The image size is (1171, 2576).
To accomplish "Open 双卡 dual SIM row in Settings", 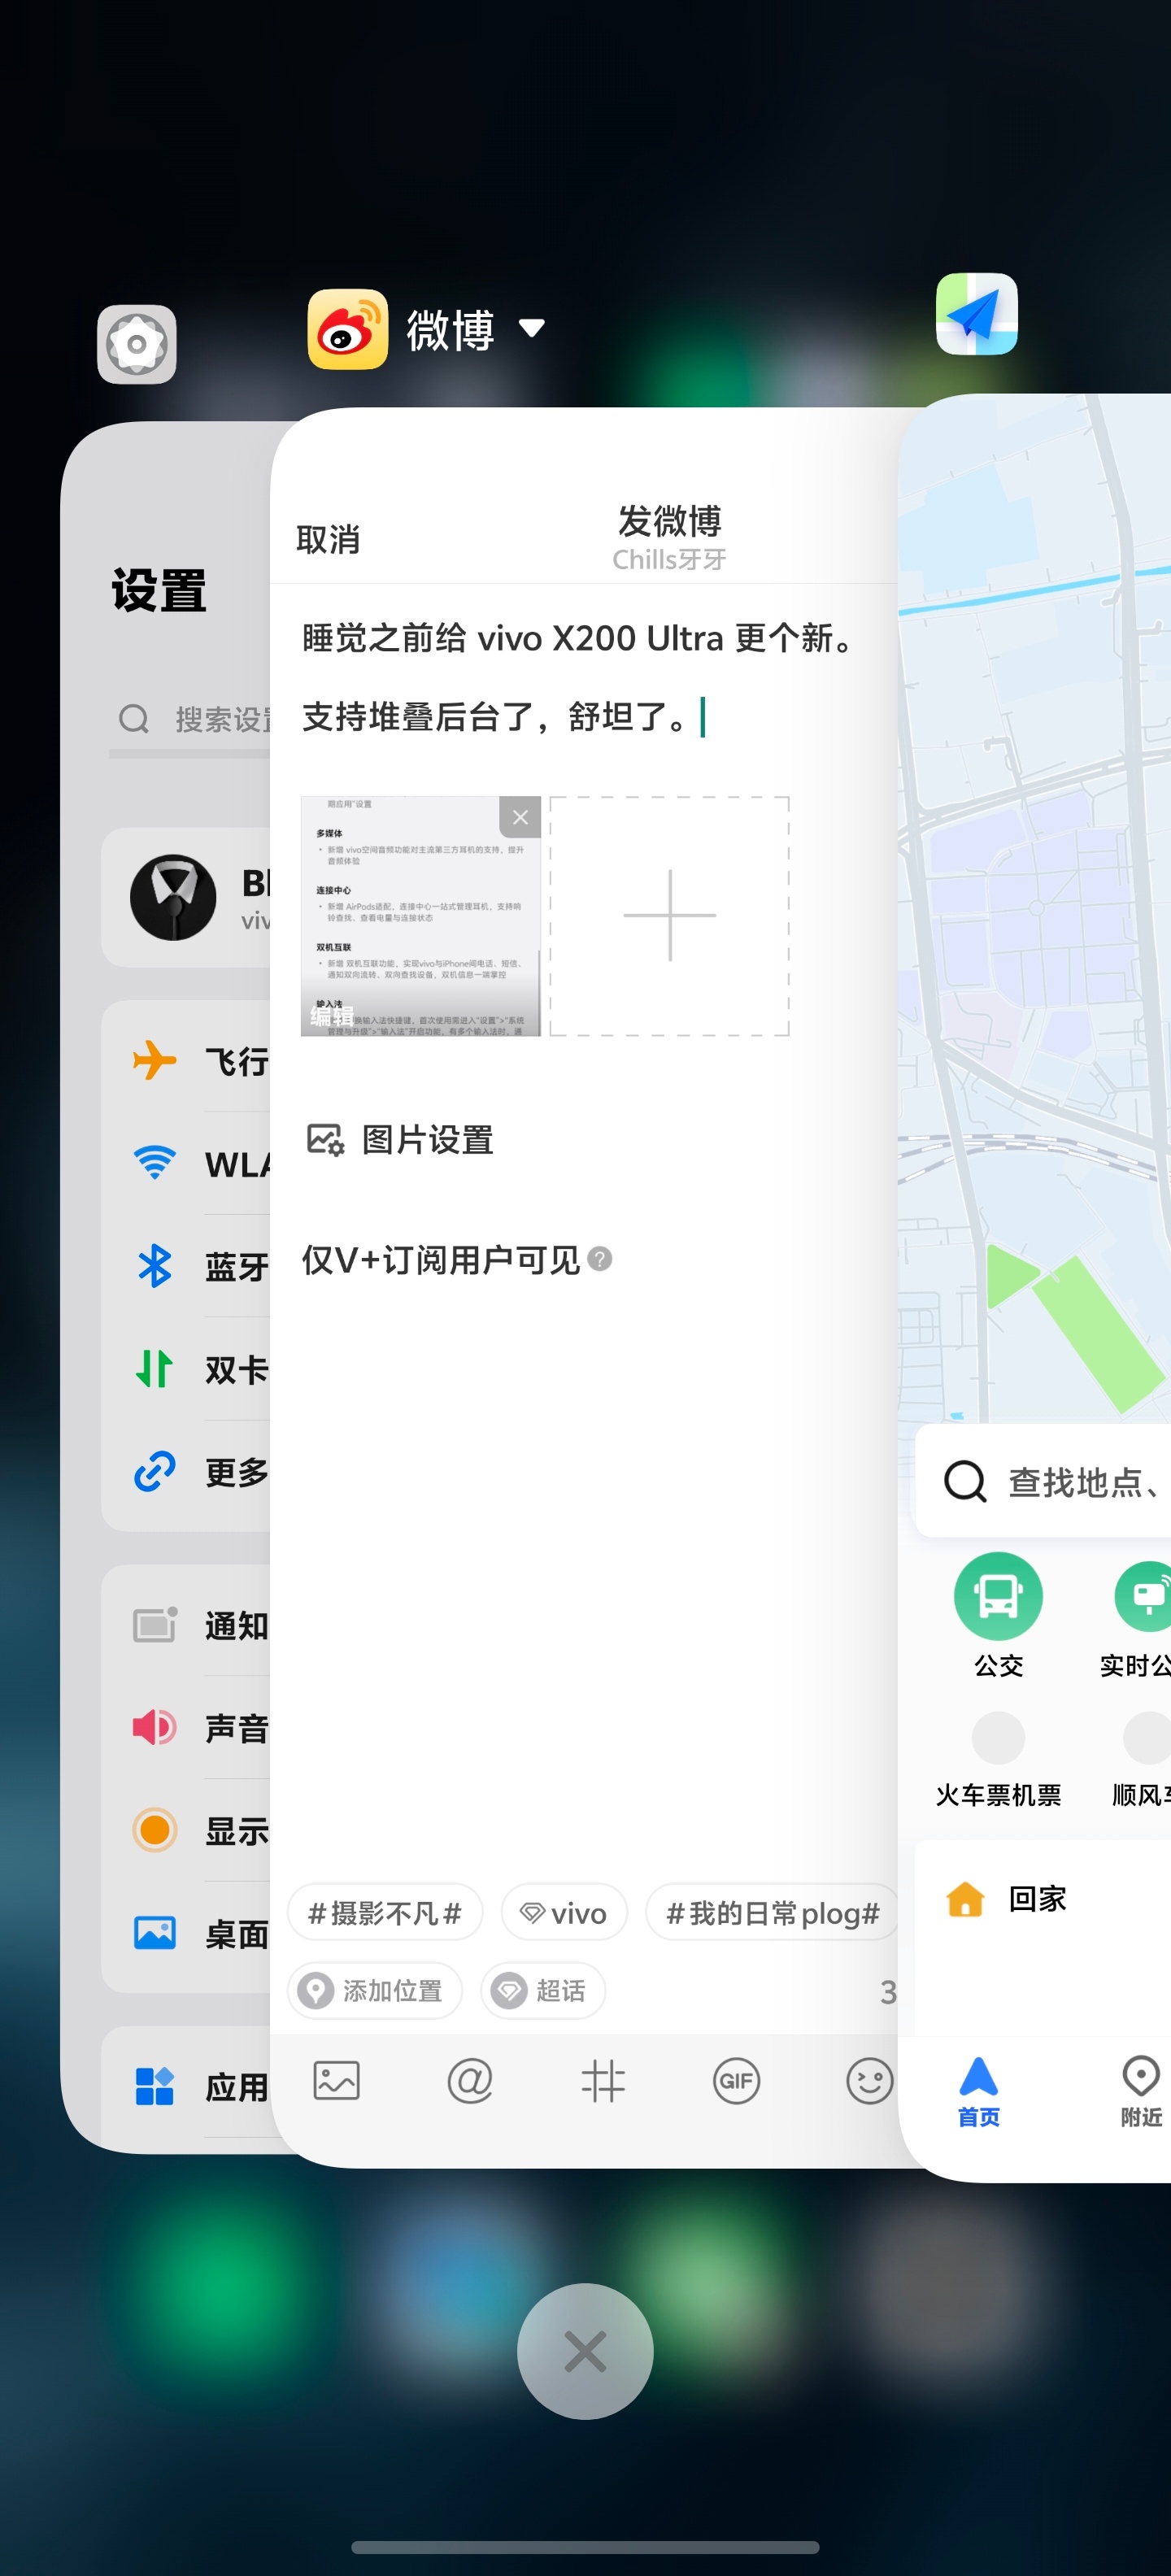I will (x=186, y=1369).
